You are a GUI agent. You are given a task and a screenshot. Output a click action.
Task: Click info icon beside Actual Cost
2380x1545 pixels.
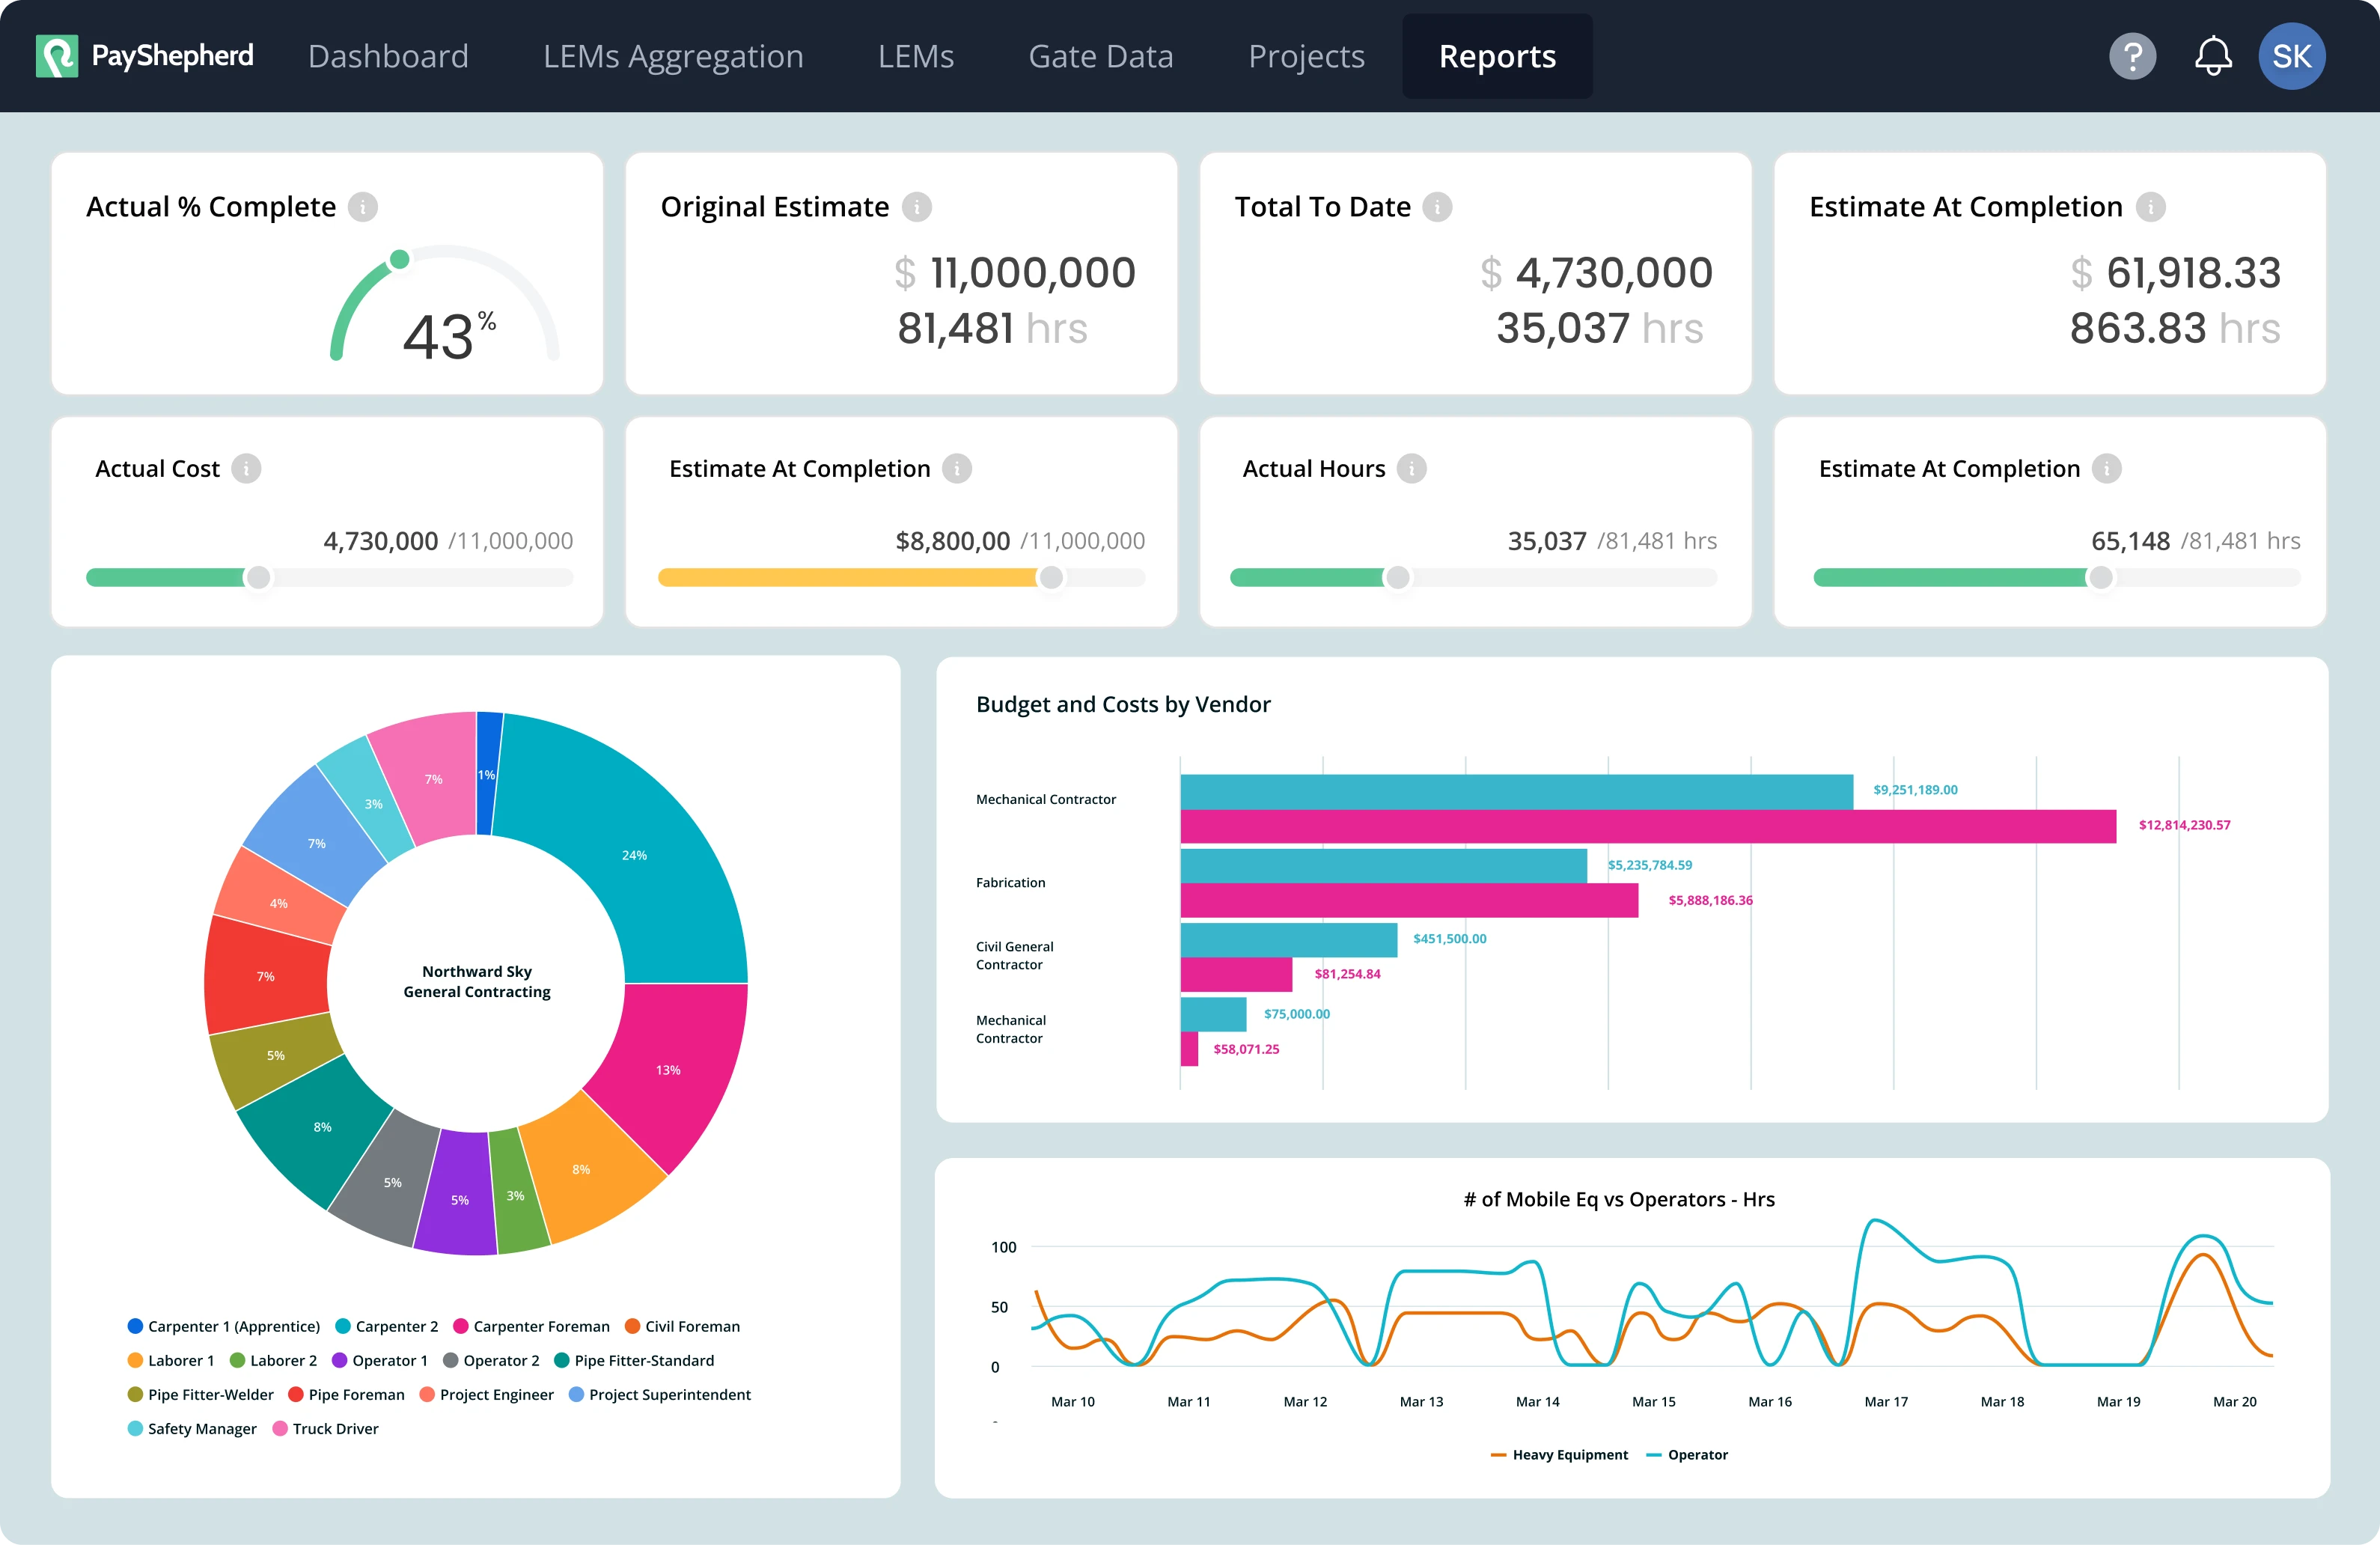click(x=246, y=469)
